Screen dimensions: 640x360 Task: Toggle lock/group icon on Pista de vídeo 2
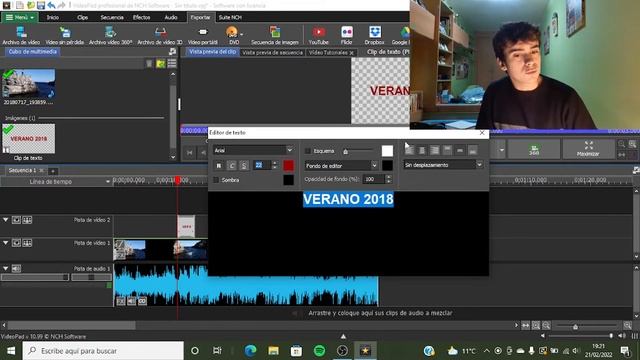(x=27, y=220)
